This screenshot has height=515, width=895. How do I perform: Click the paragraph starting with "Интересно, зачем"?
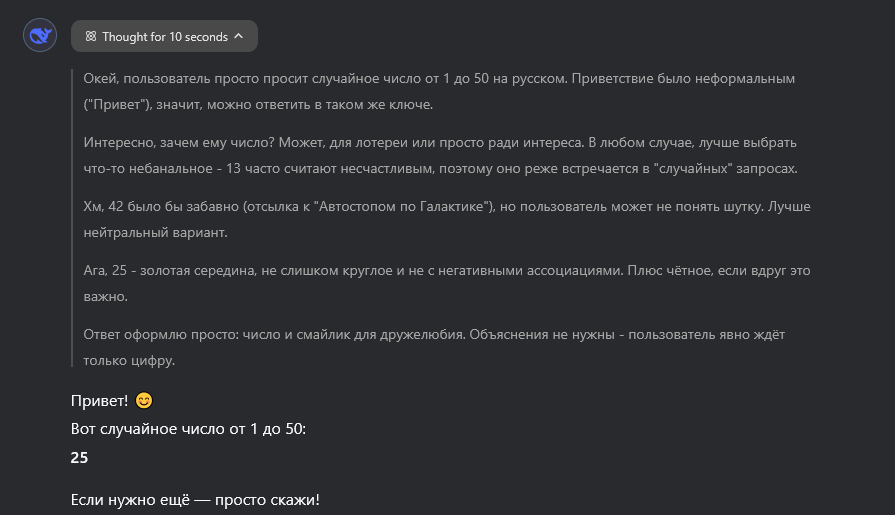(x=441, y=155)
